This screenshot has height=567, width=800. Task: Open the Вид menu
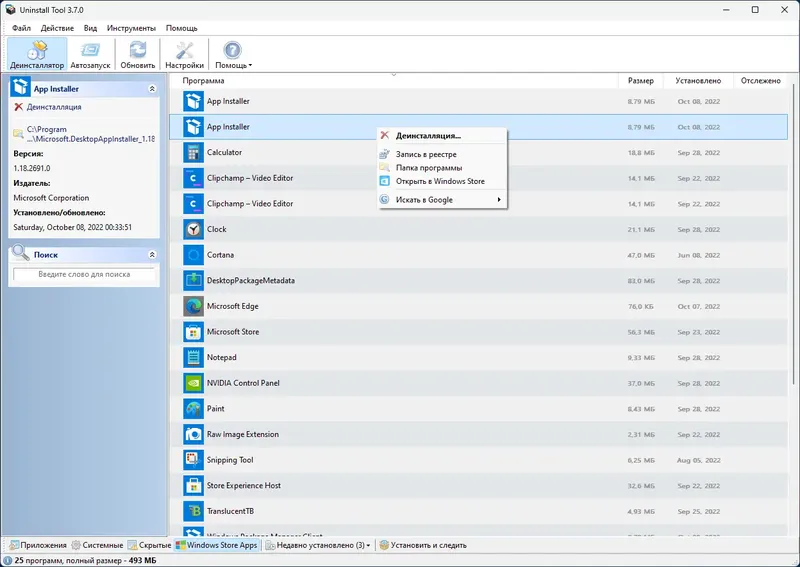[x=90, y=28]
